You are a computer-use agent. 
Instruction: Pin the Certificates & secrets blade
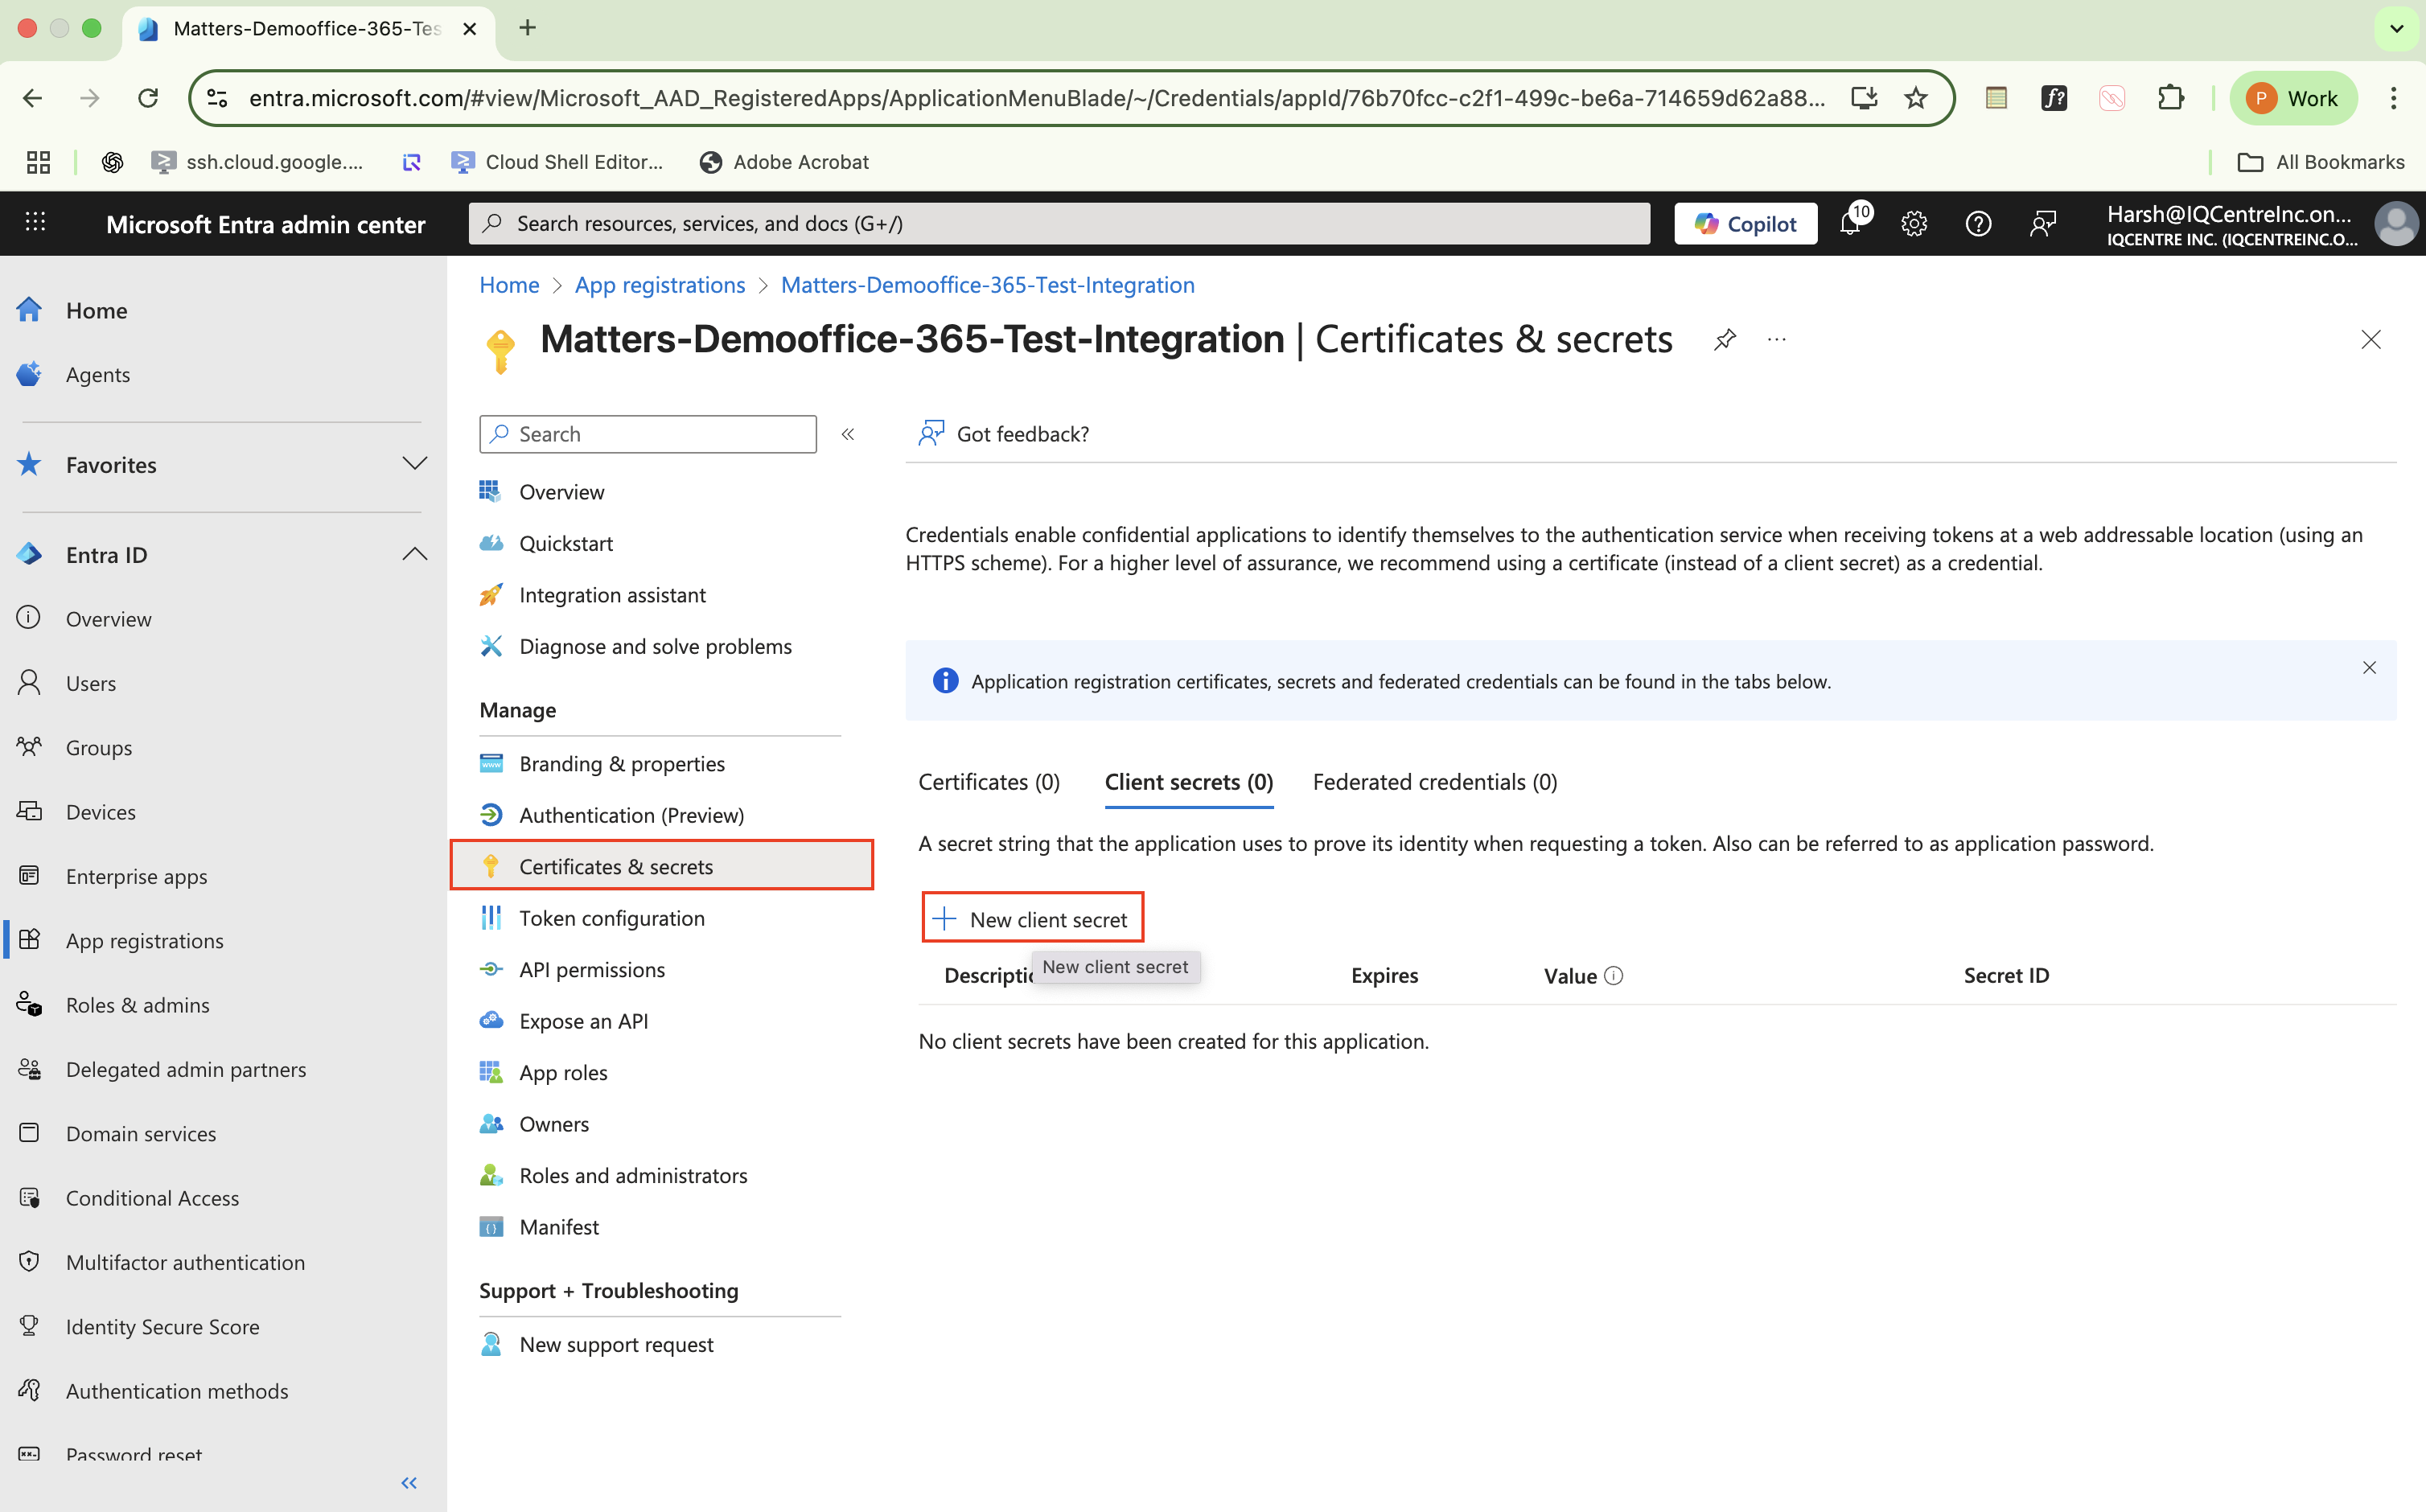1725,340
